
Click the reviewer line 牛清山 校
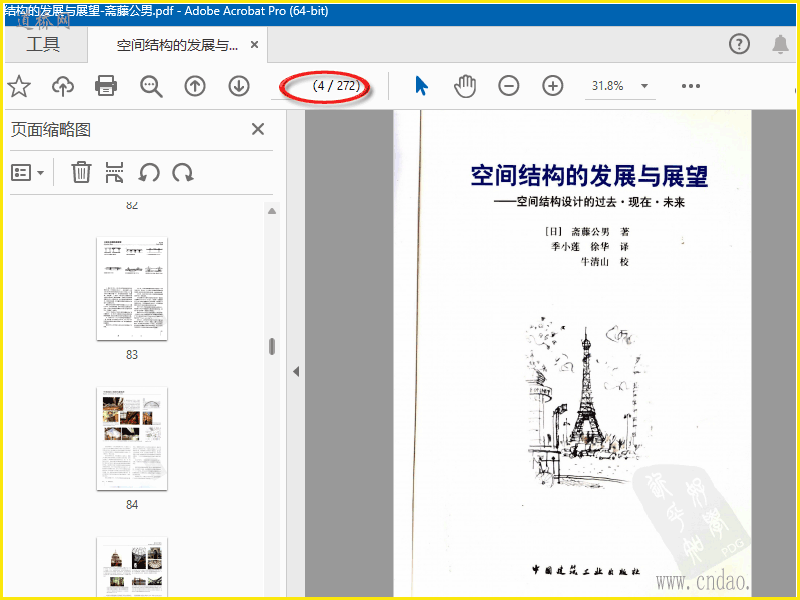(605, 262)
